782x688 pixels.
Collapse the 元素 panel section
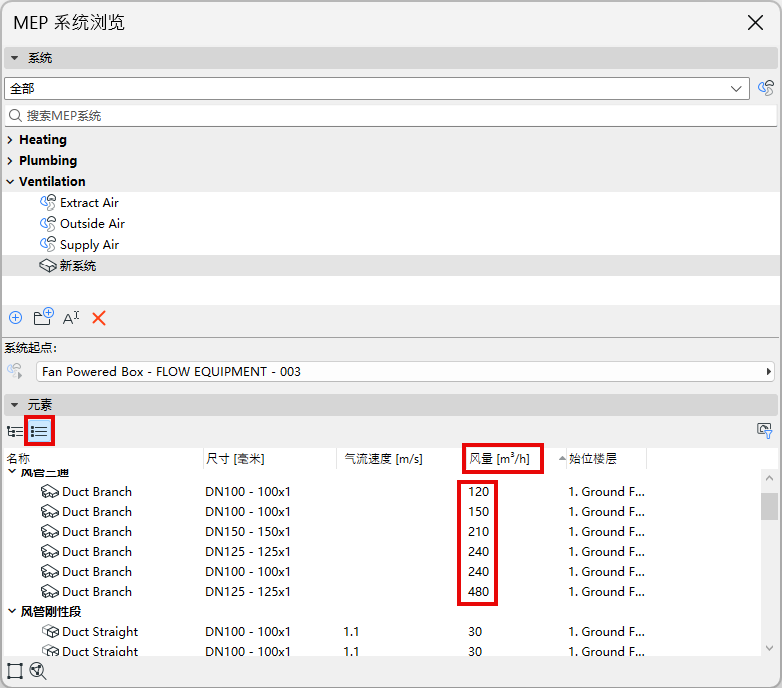[x=14, y=405]
